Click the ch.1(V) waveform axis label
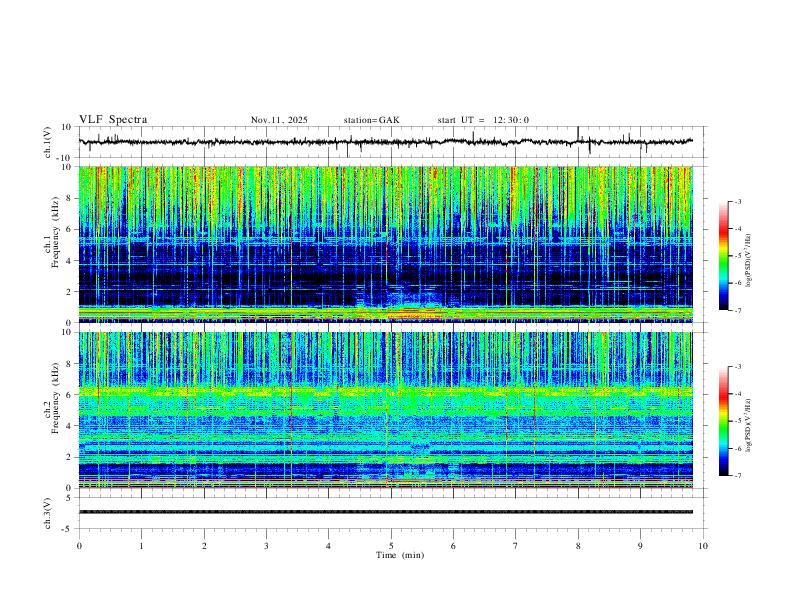The image size is (792, 612). point(48,142)
